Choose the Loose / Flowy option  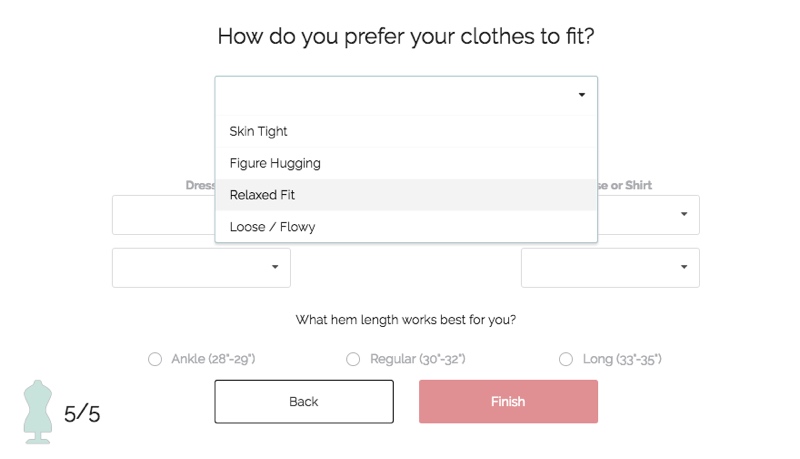272,227
